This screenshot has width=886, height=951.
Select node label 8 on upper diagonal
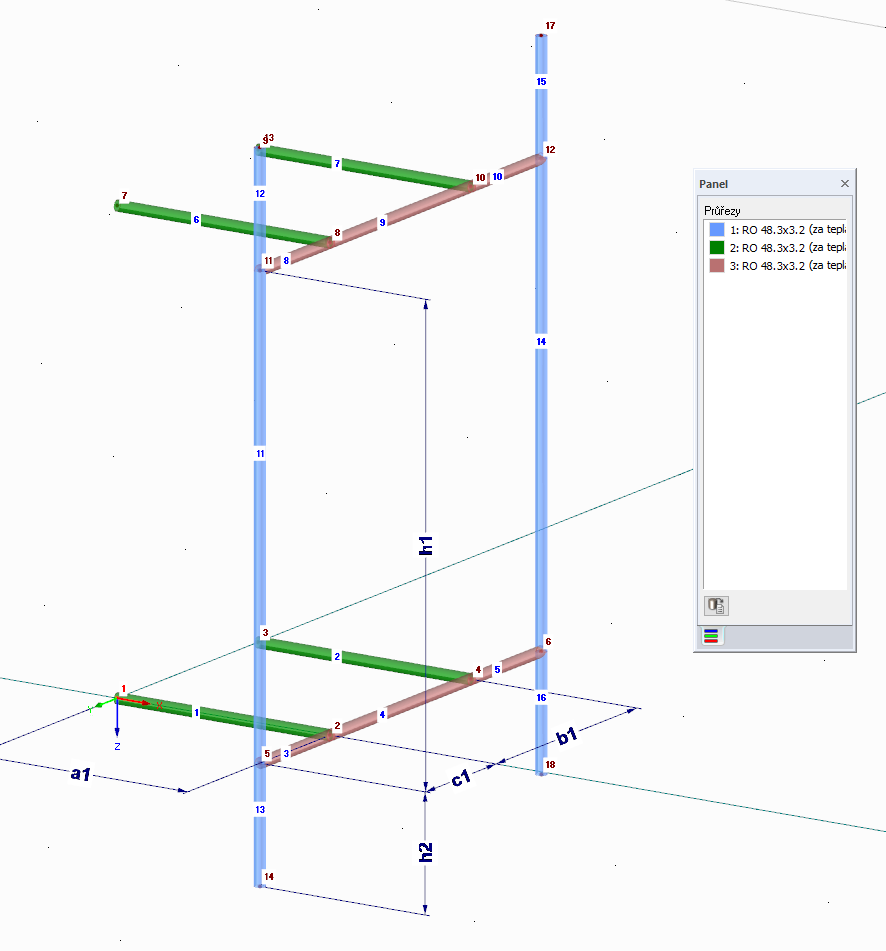tap(337, 233)
